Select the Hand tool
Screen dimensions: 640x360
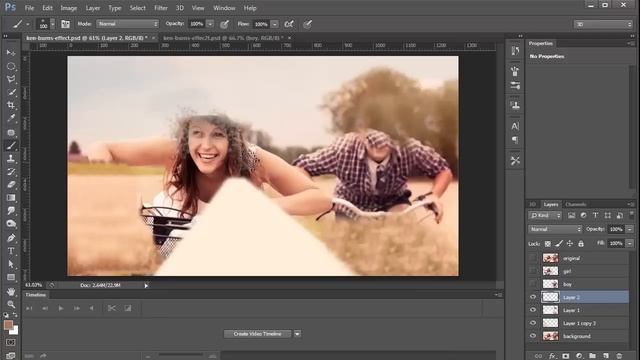coord(11,291)
